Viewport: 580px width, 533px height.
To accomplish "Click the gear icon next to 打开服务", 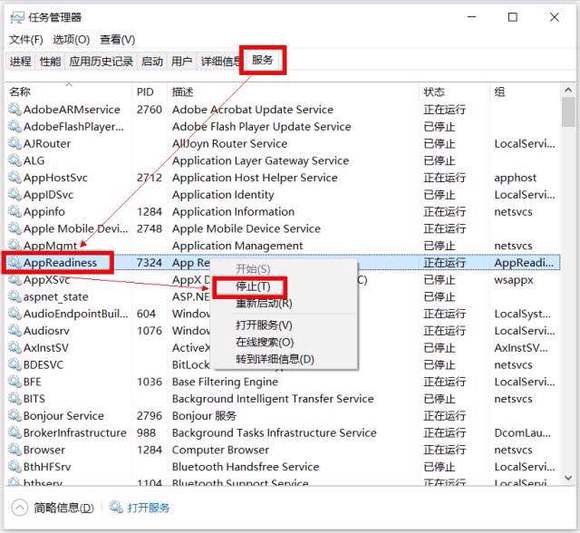I will pyautogui.click(x=116, y=507).
